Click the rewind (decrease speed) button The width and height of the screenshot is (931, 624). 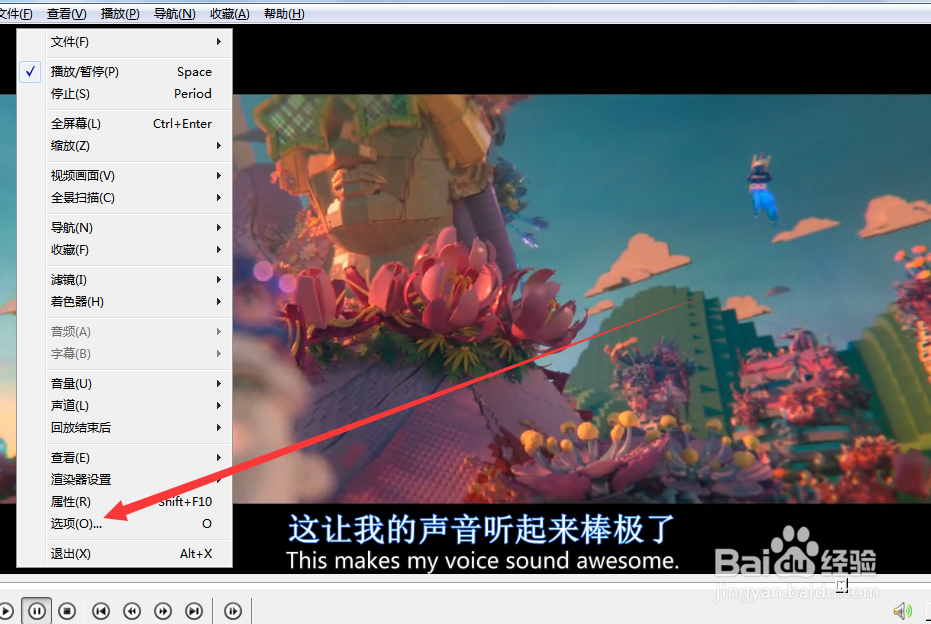(132, 611)
